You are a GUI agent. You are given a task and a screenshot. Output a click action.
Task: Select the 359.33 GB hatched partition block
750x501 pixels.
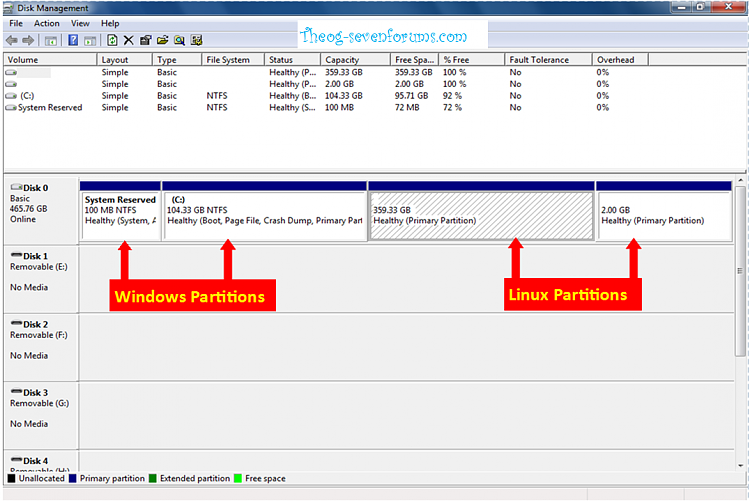482,211
